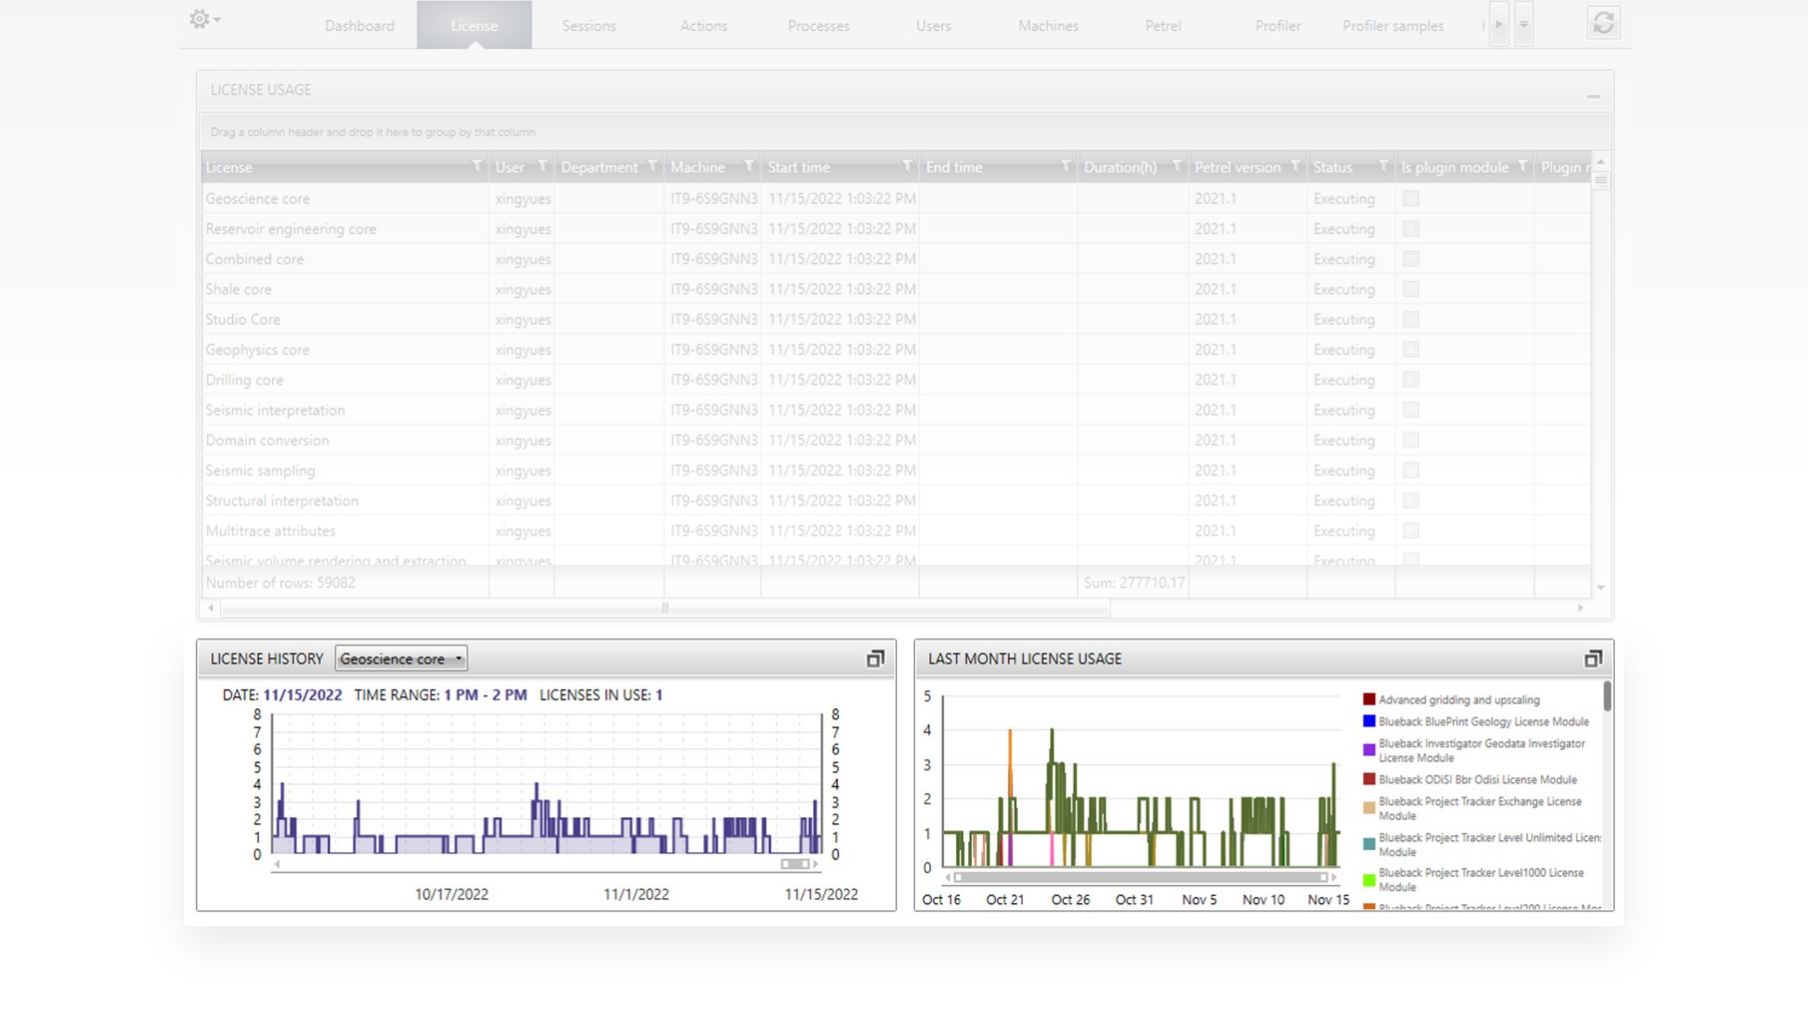This screenshot has height=1016, width=1808.
Task: Click the Duration(h) column filter icon
Action: point(1176,166)
